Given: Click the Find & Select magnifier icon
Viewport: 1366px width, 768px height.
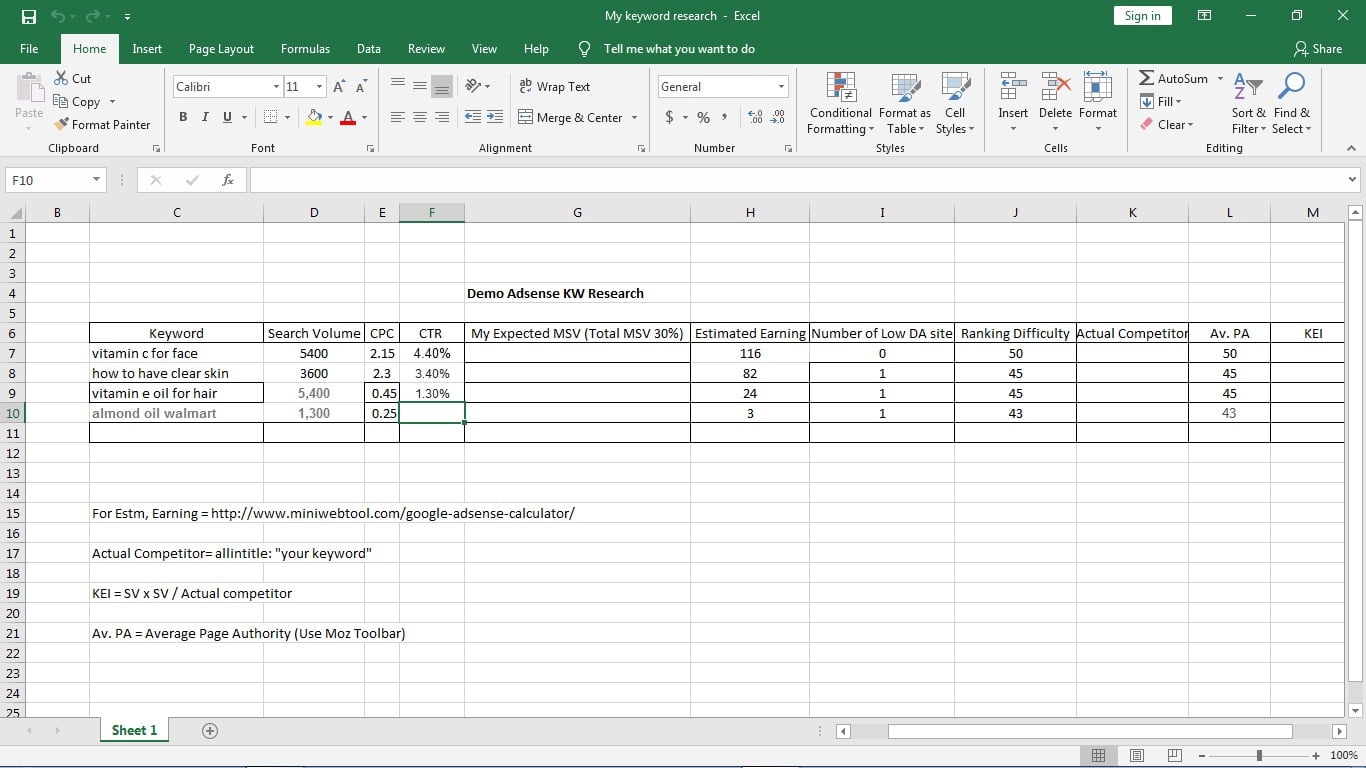Looking at the screenshot, I should (x=1291, y=88).
